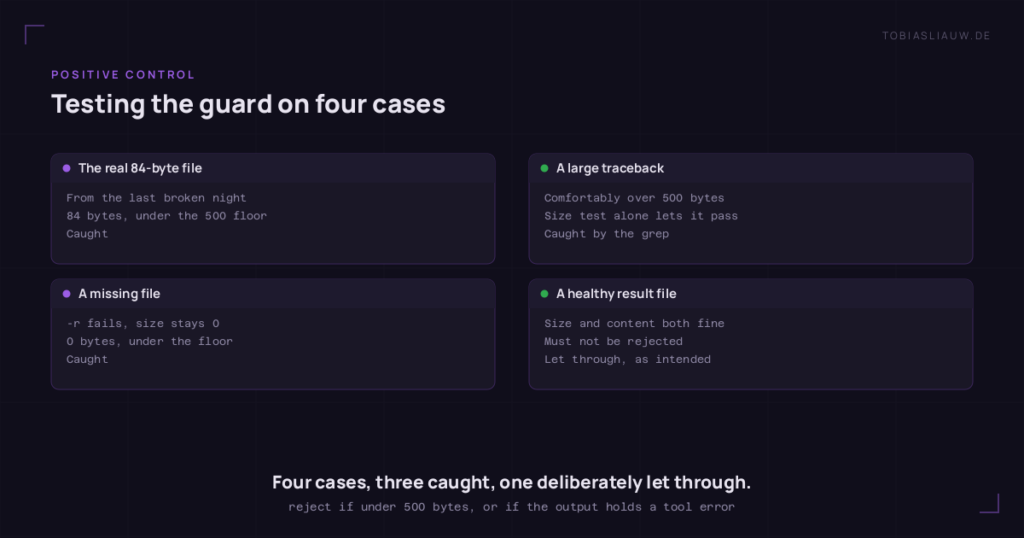Click the top-left corner bracket decoration
The width and height of the screenshot is (1024, 538).
tap(34, 34)
